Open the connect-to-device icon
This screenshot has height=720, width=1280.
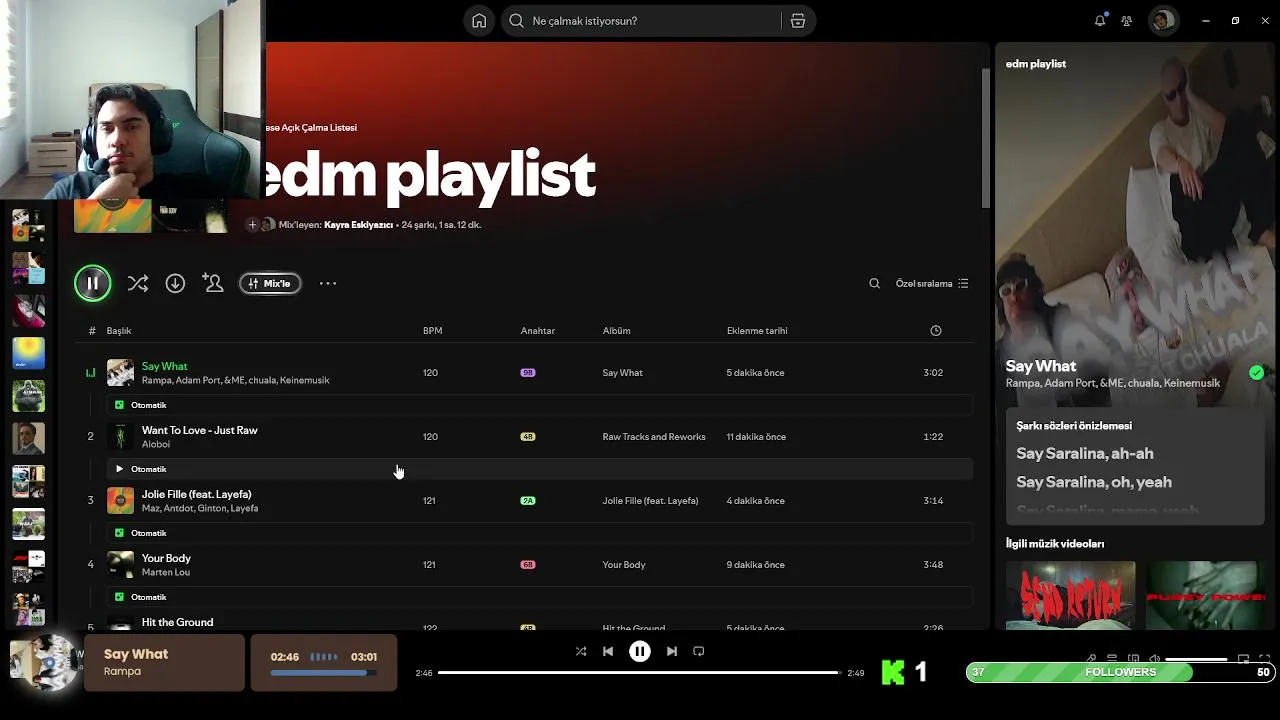pyautogui.click(x=1133, y=659)
